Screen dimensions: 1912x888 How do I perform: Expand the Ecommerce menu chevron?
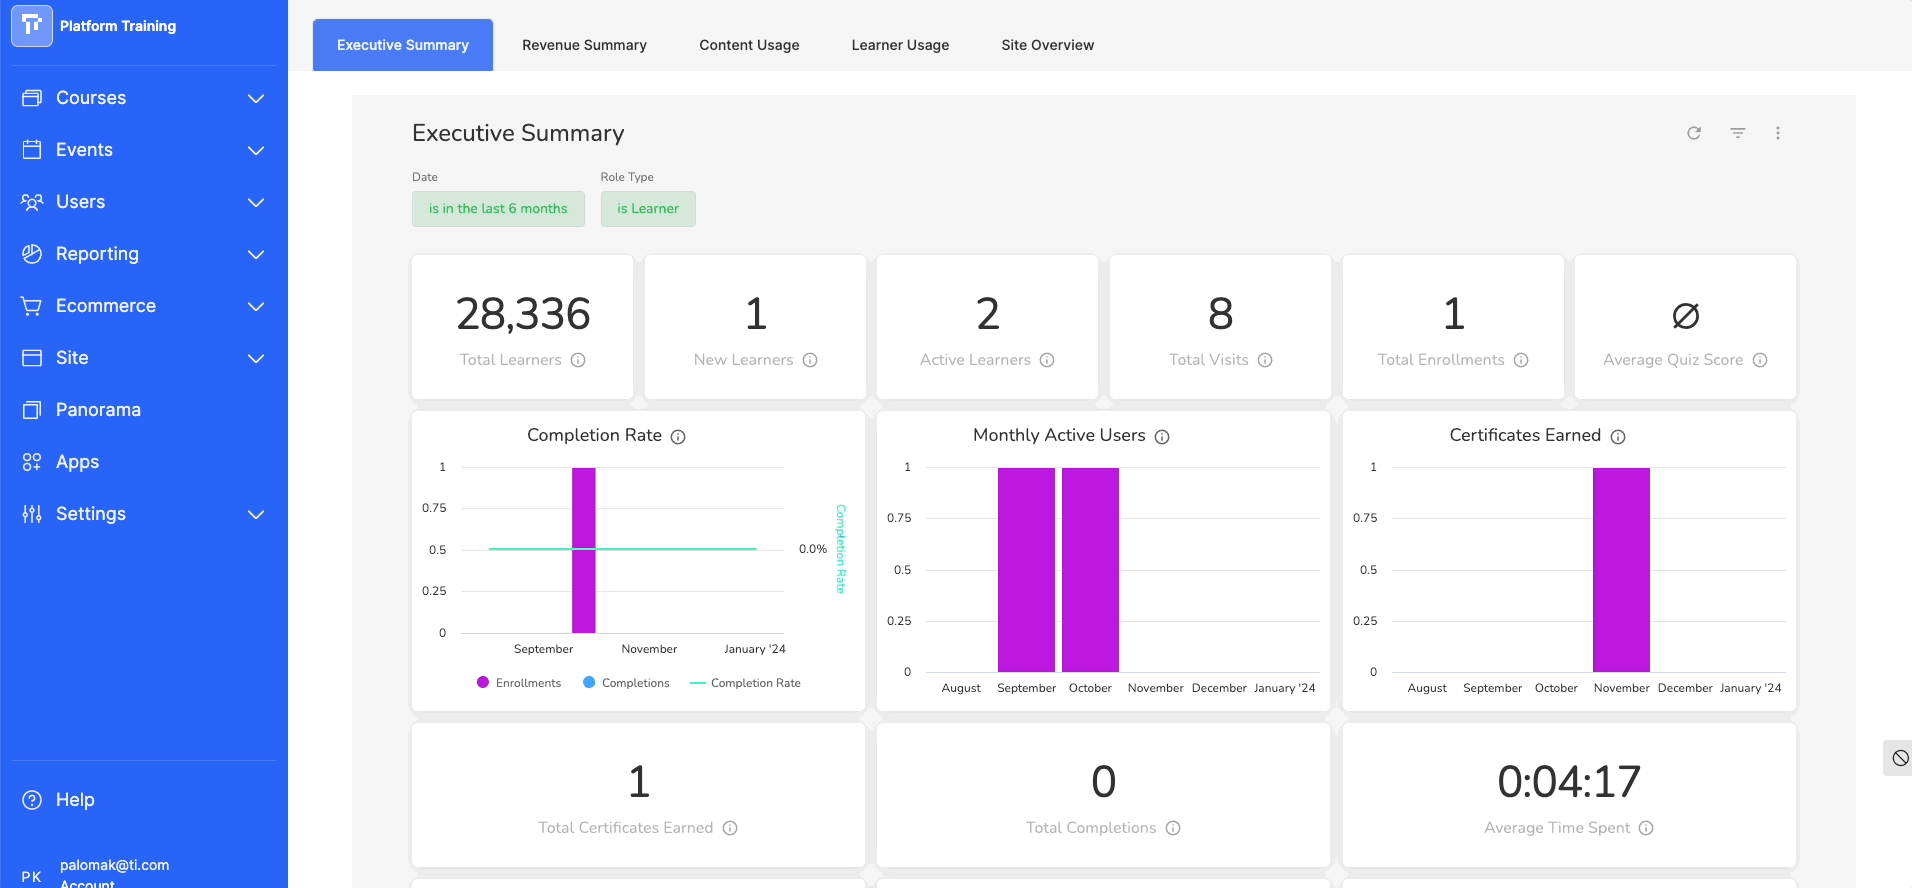click(x=256, y=306)
